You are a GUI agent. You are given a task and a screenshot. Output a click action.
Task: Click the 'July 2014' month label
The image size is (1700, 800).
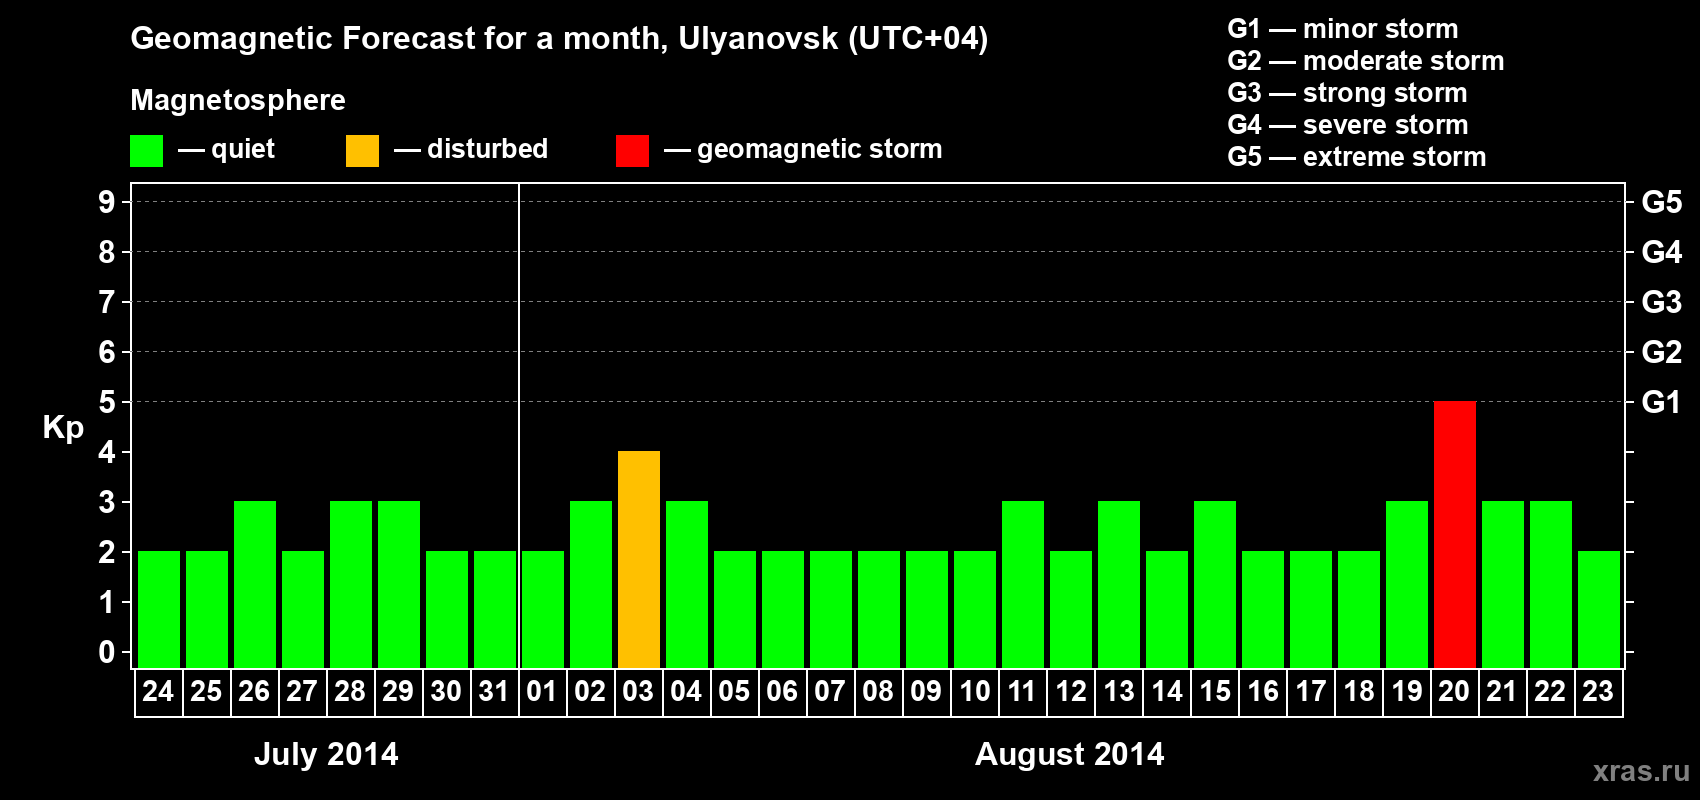(x=326, y=754)
